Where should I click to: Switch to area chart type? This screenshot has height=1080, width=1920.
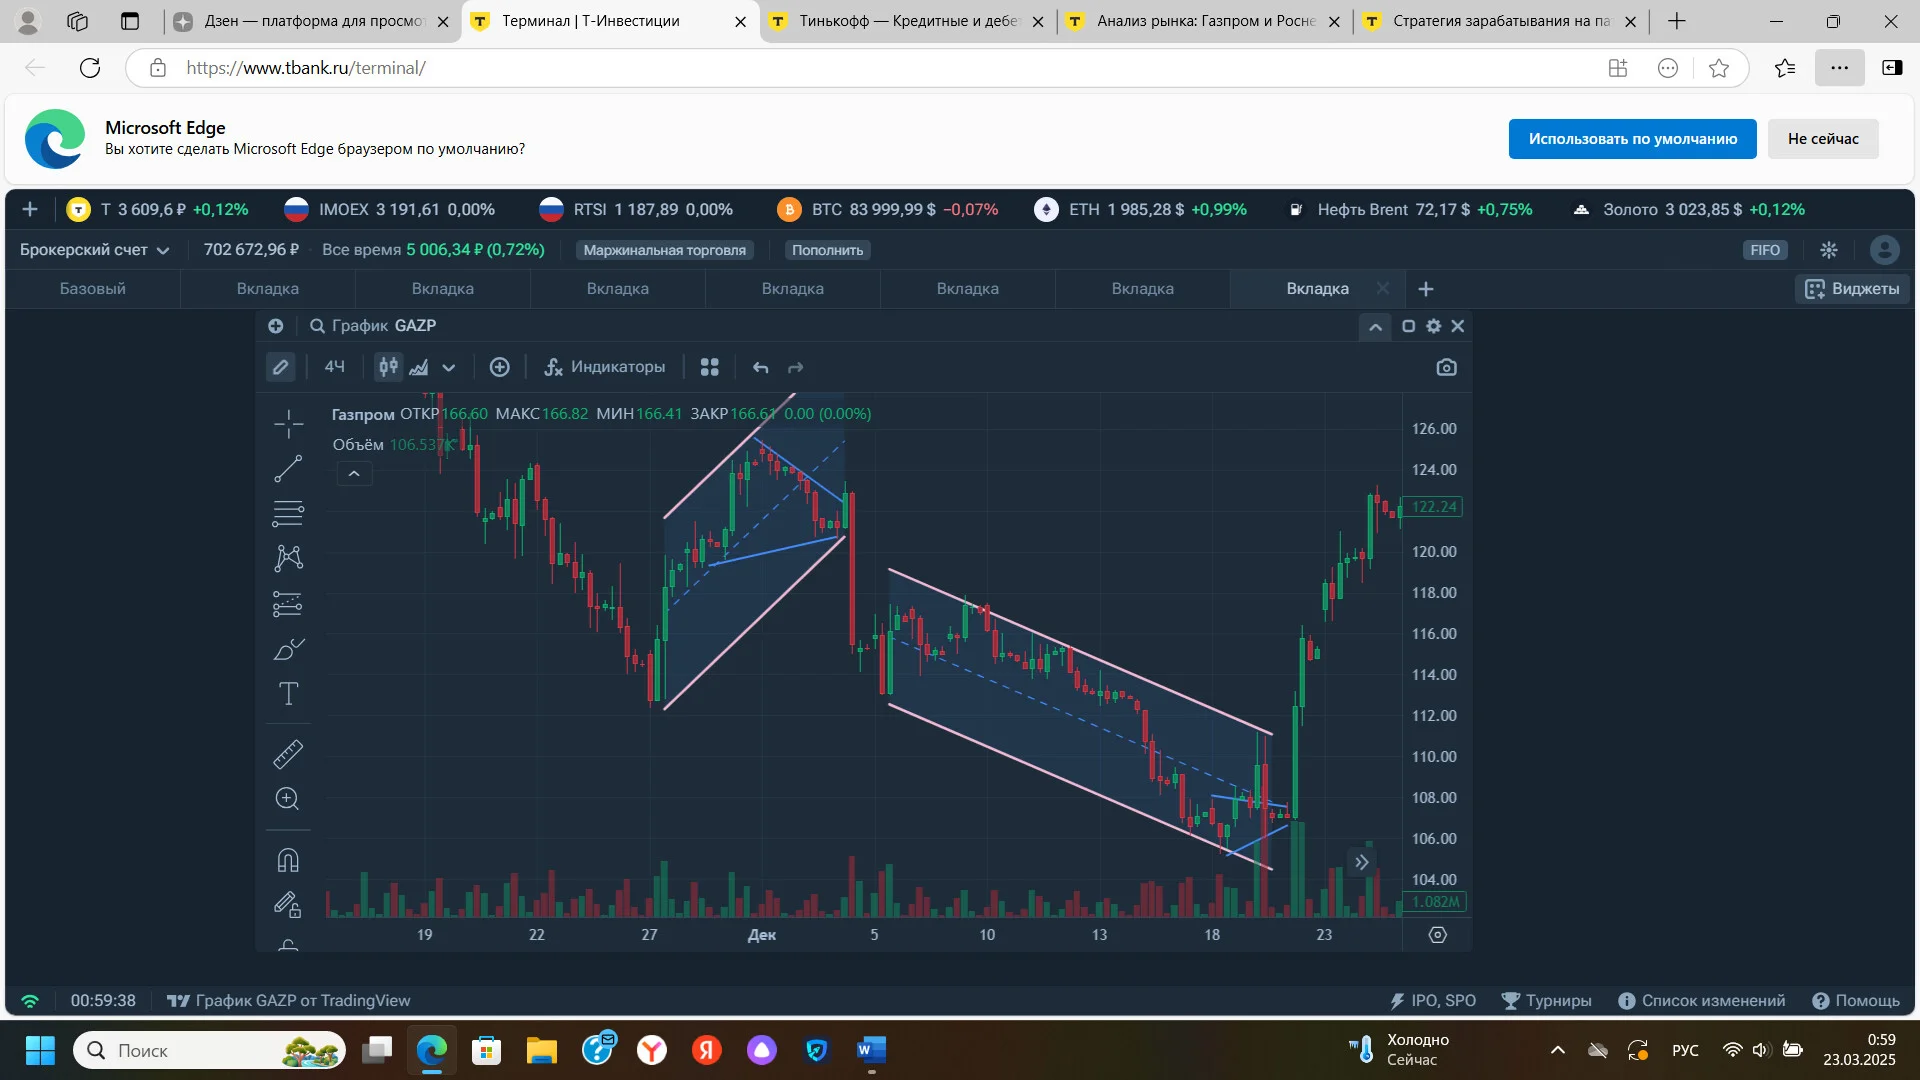pyautogui.click(x=419, y=367)
